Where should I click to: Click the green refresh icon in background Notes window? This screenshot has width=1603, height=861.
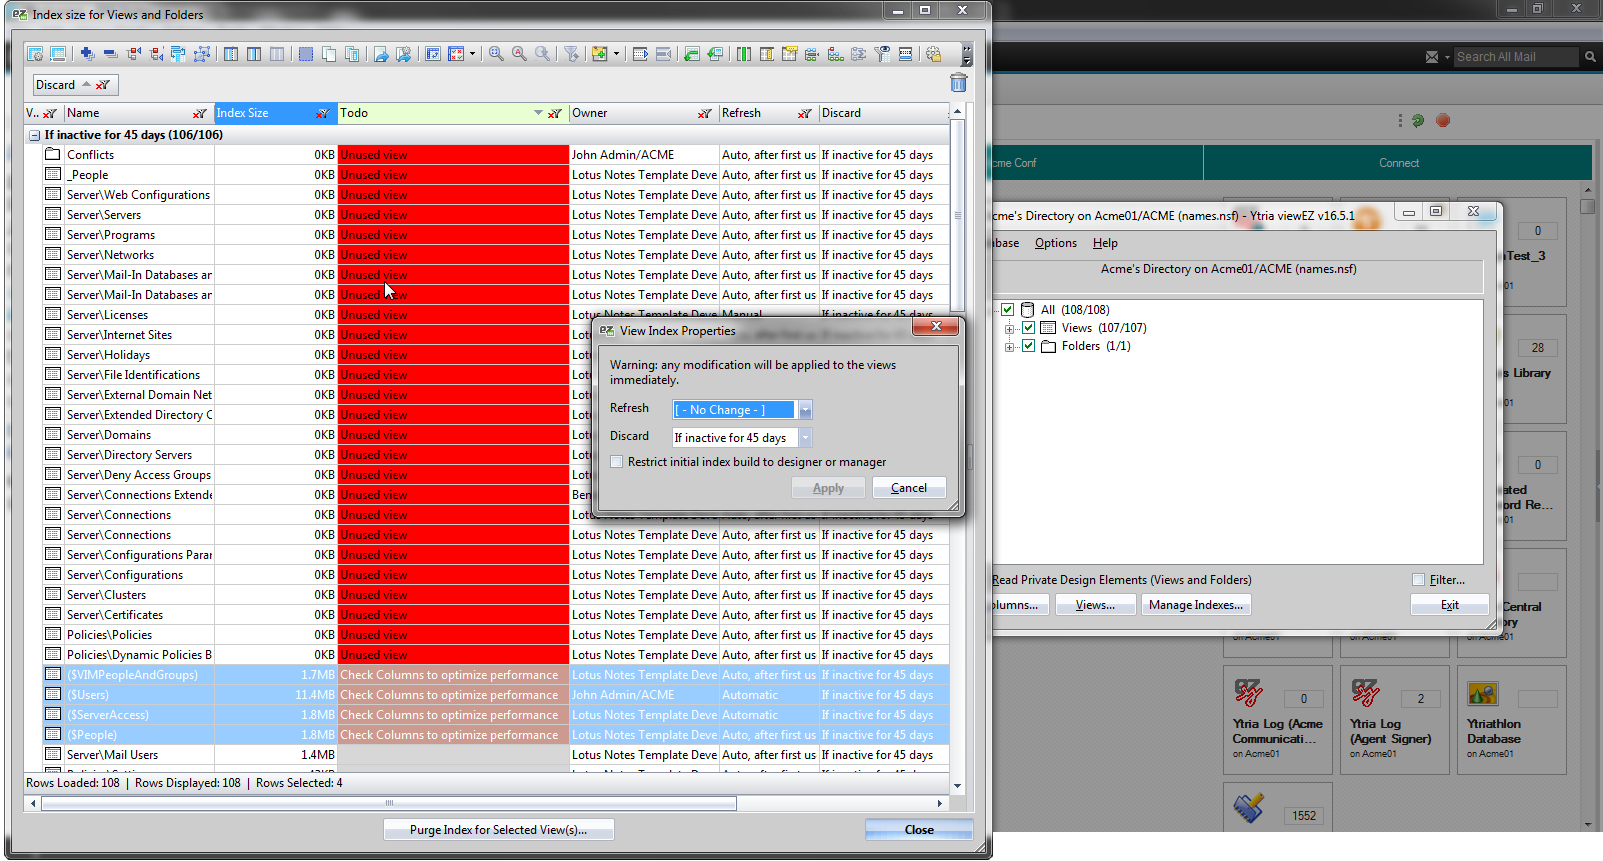1418,120
